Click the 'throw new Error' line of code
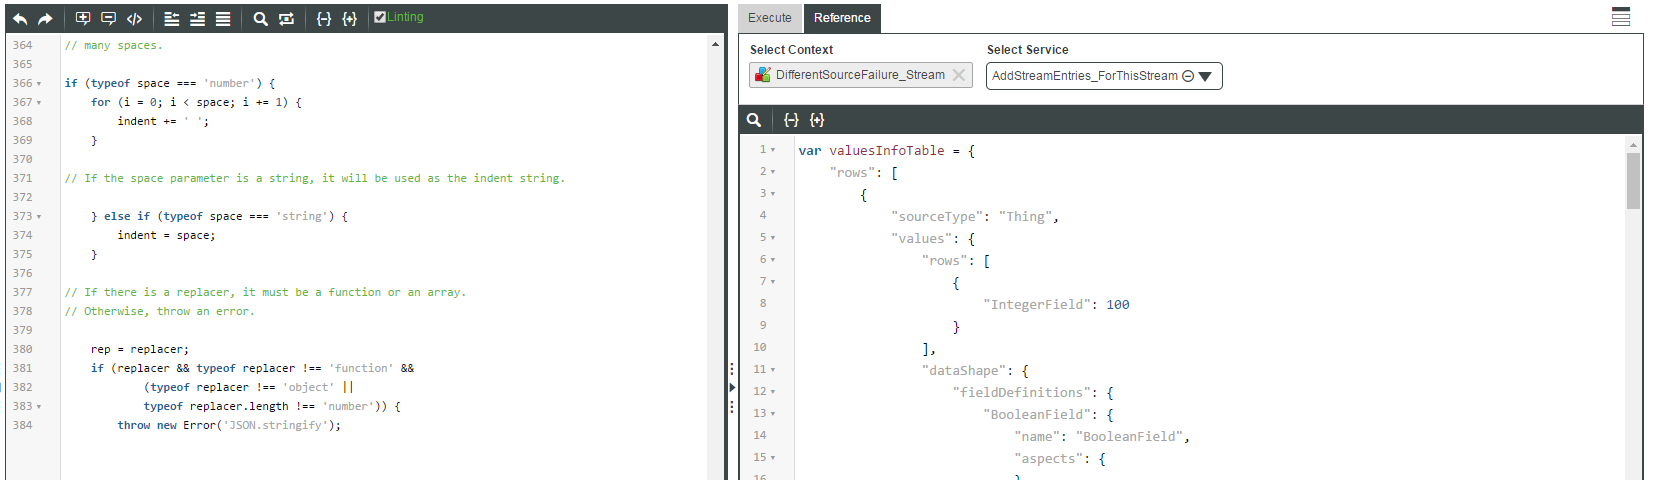 pos(229,425)
